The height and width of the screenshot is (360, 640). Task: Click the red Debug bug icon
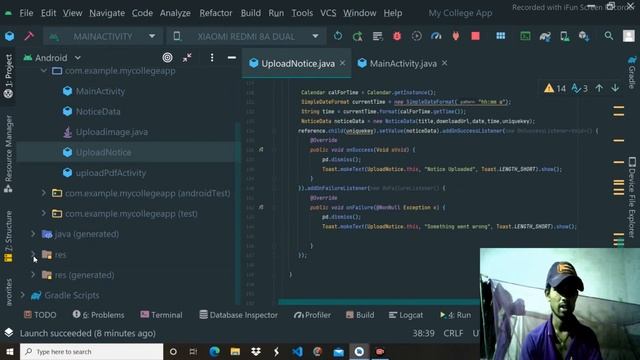coord(397,36)
